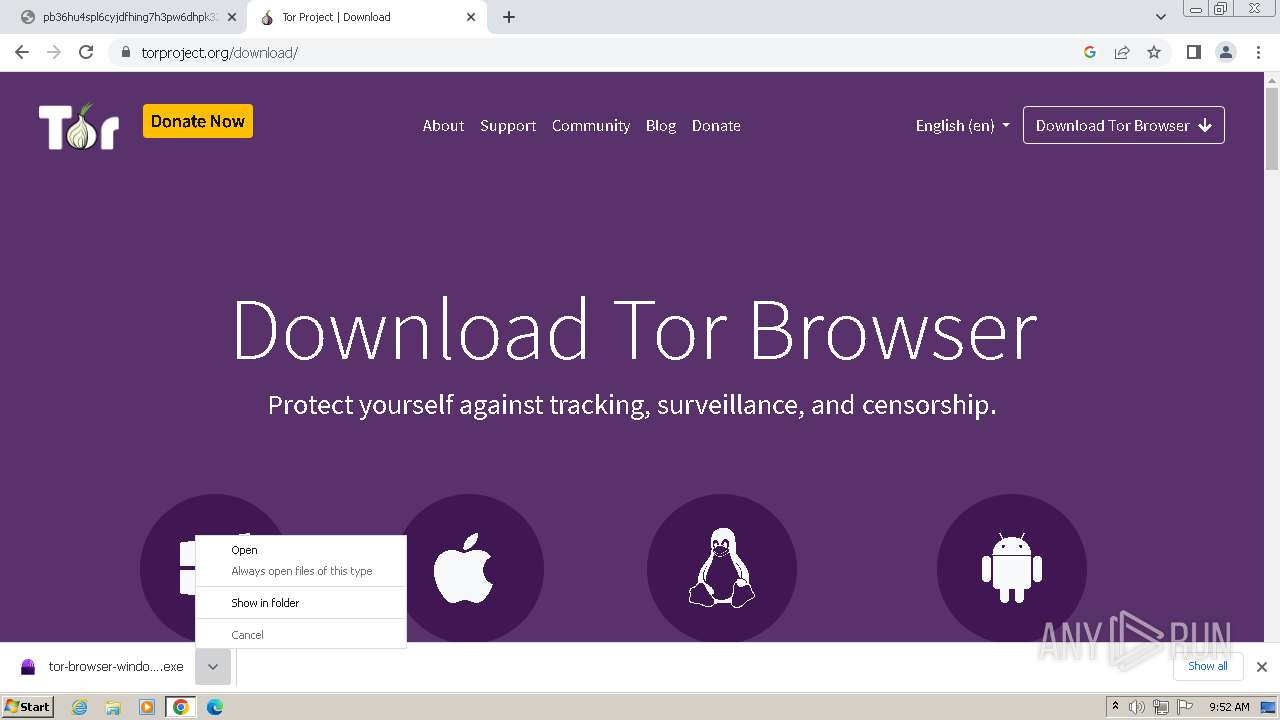The image size is (1280, 720).
Task: Open the Action Center flag icon
Action: pos(1185,707)
